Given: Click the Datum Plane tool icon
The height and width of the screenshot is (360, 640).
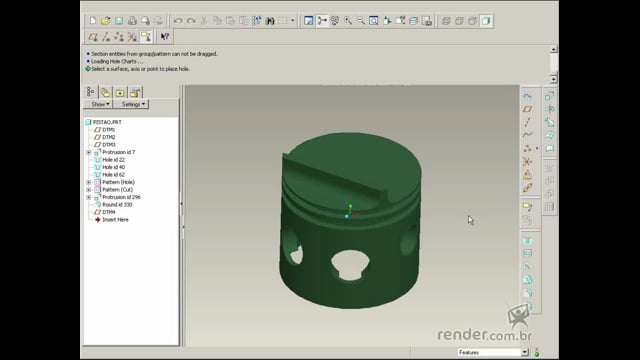Looking at the screenshot, I should 527,109.
